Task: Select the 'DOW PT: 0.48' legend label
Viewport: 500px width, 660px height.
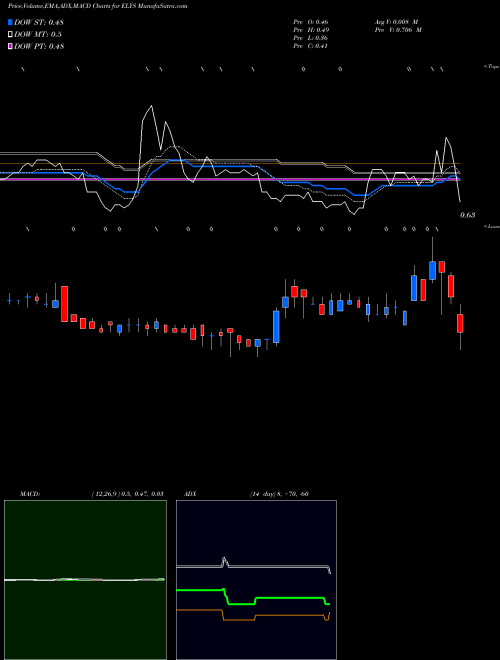Action: click(x=39, y=46)
